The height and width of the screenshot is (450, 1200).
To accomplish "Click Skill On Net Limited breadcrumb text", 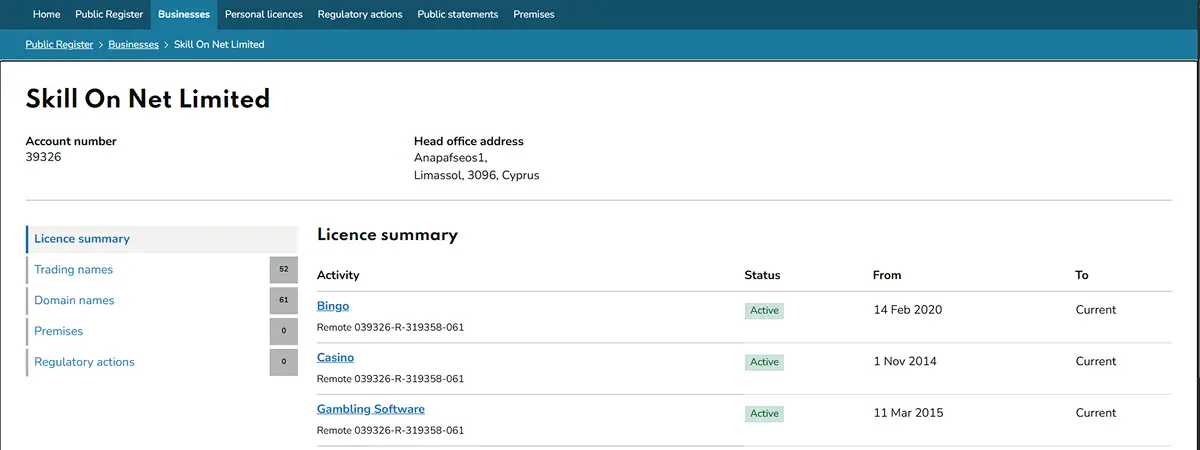I will [219, 44].
